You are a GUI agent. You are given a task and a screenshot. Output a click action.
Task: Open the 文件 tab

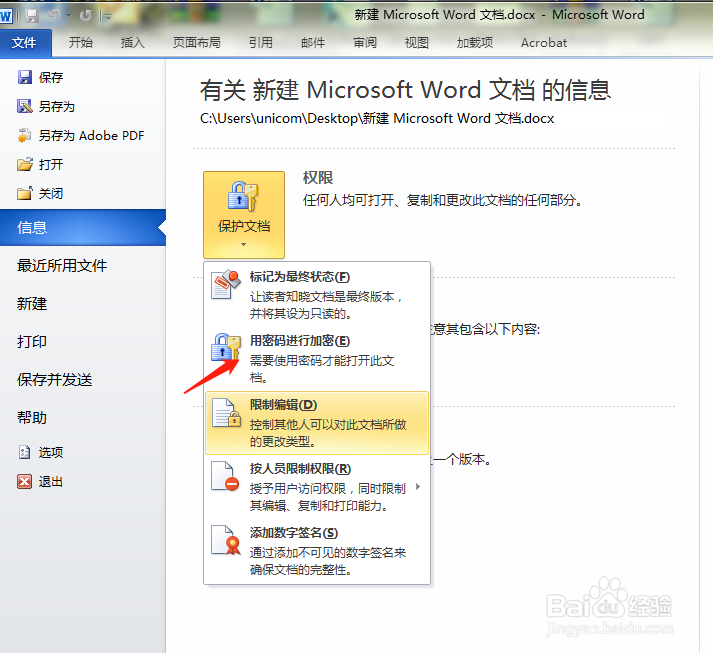[25, 43]
